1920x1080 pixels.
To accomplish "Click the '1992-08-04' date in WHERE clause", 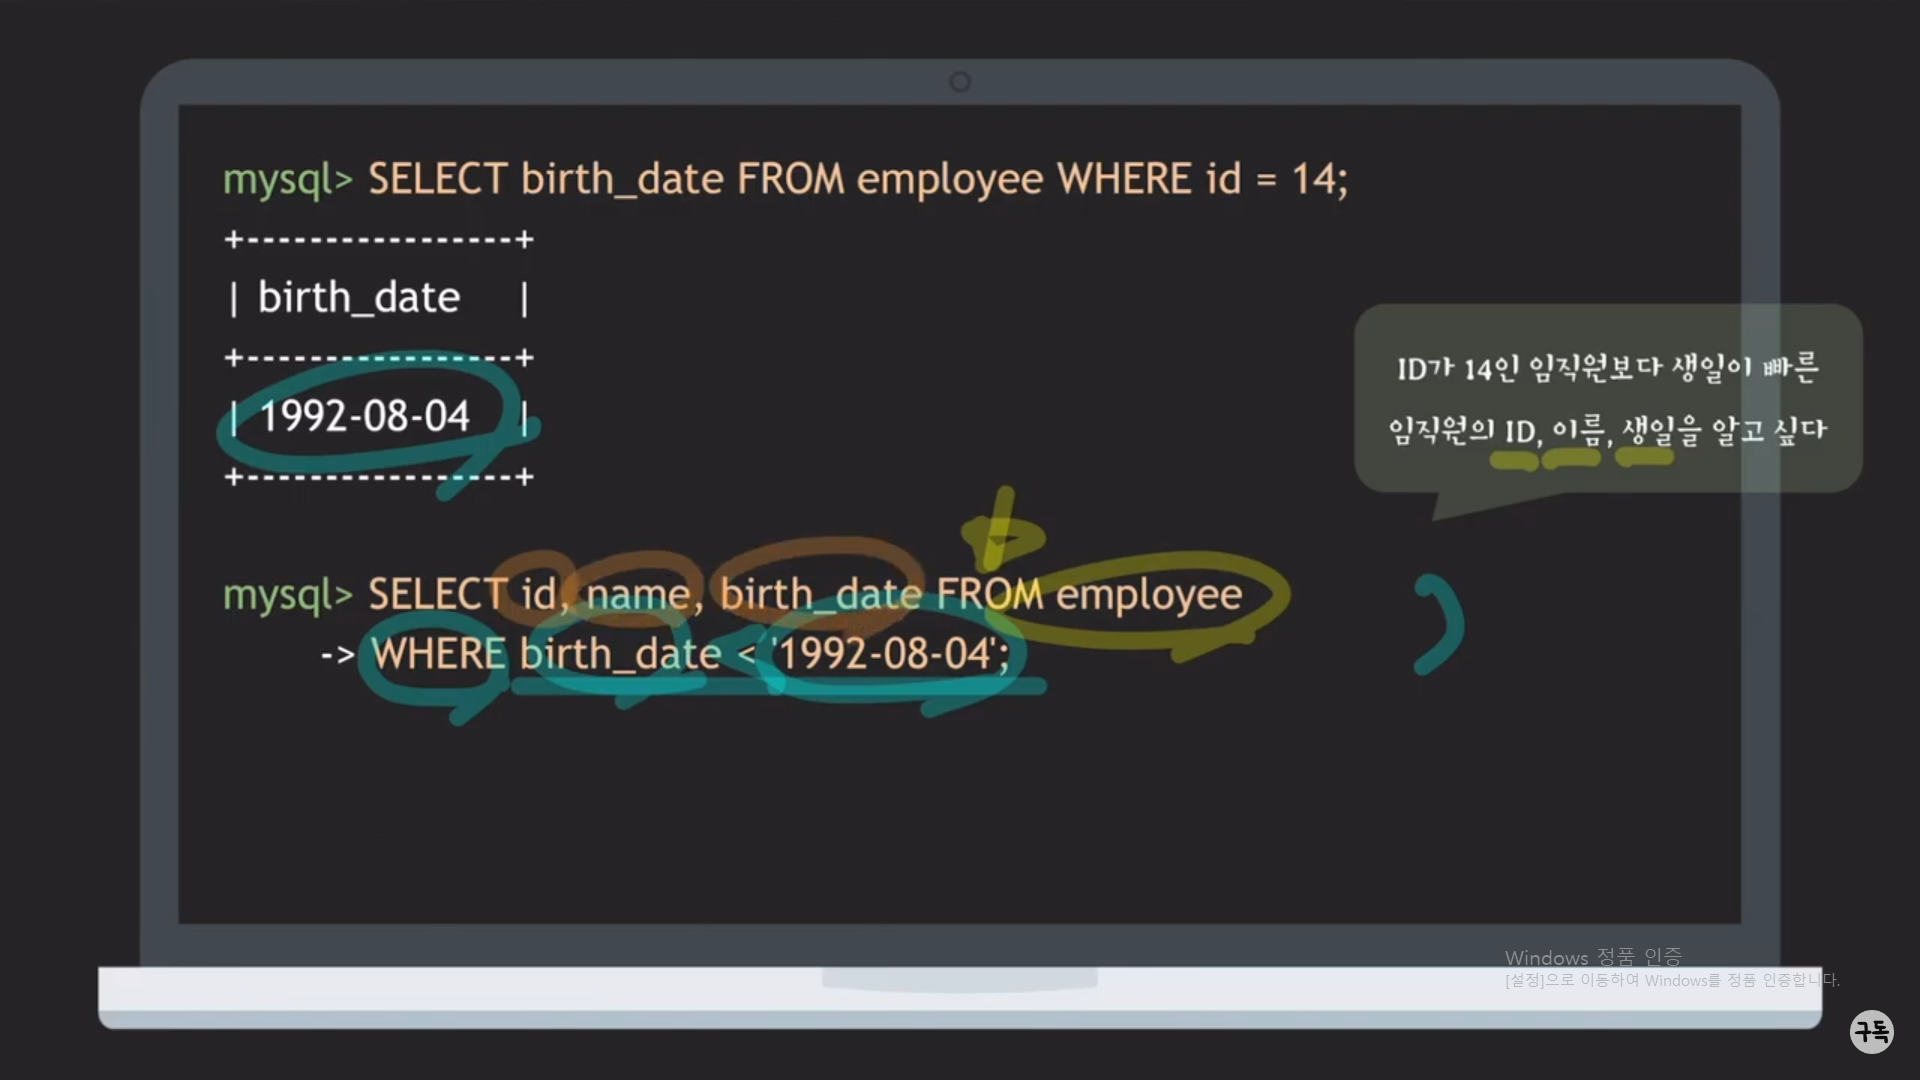I will point(886,655).
